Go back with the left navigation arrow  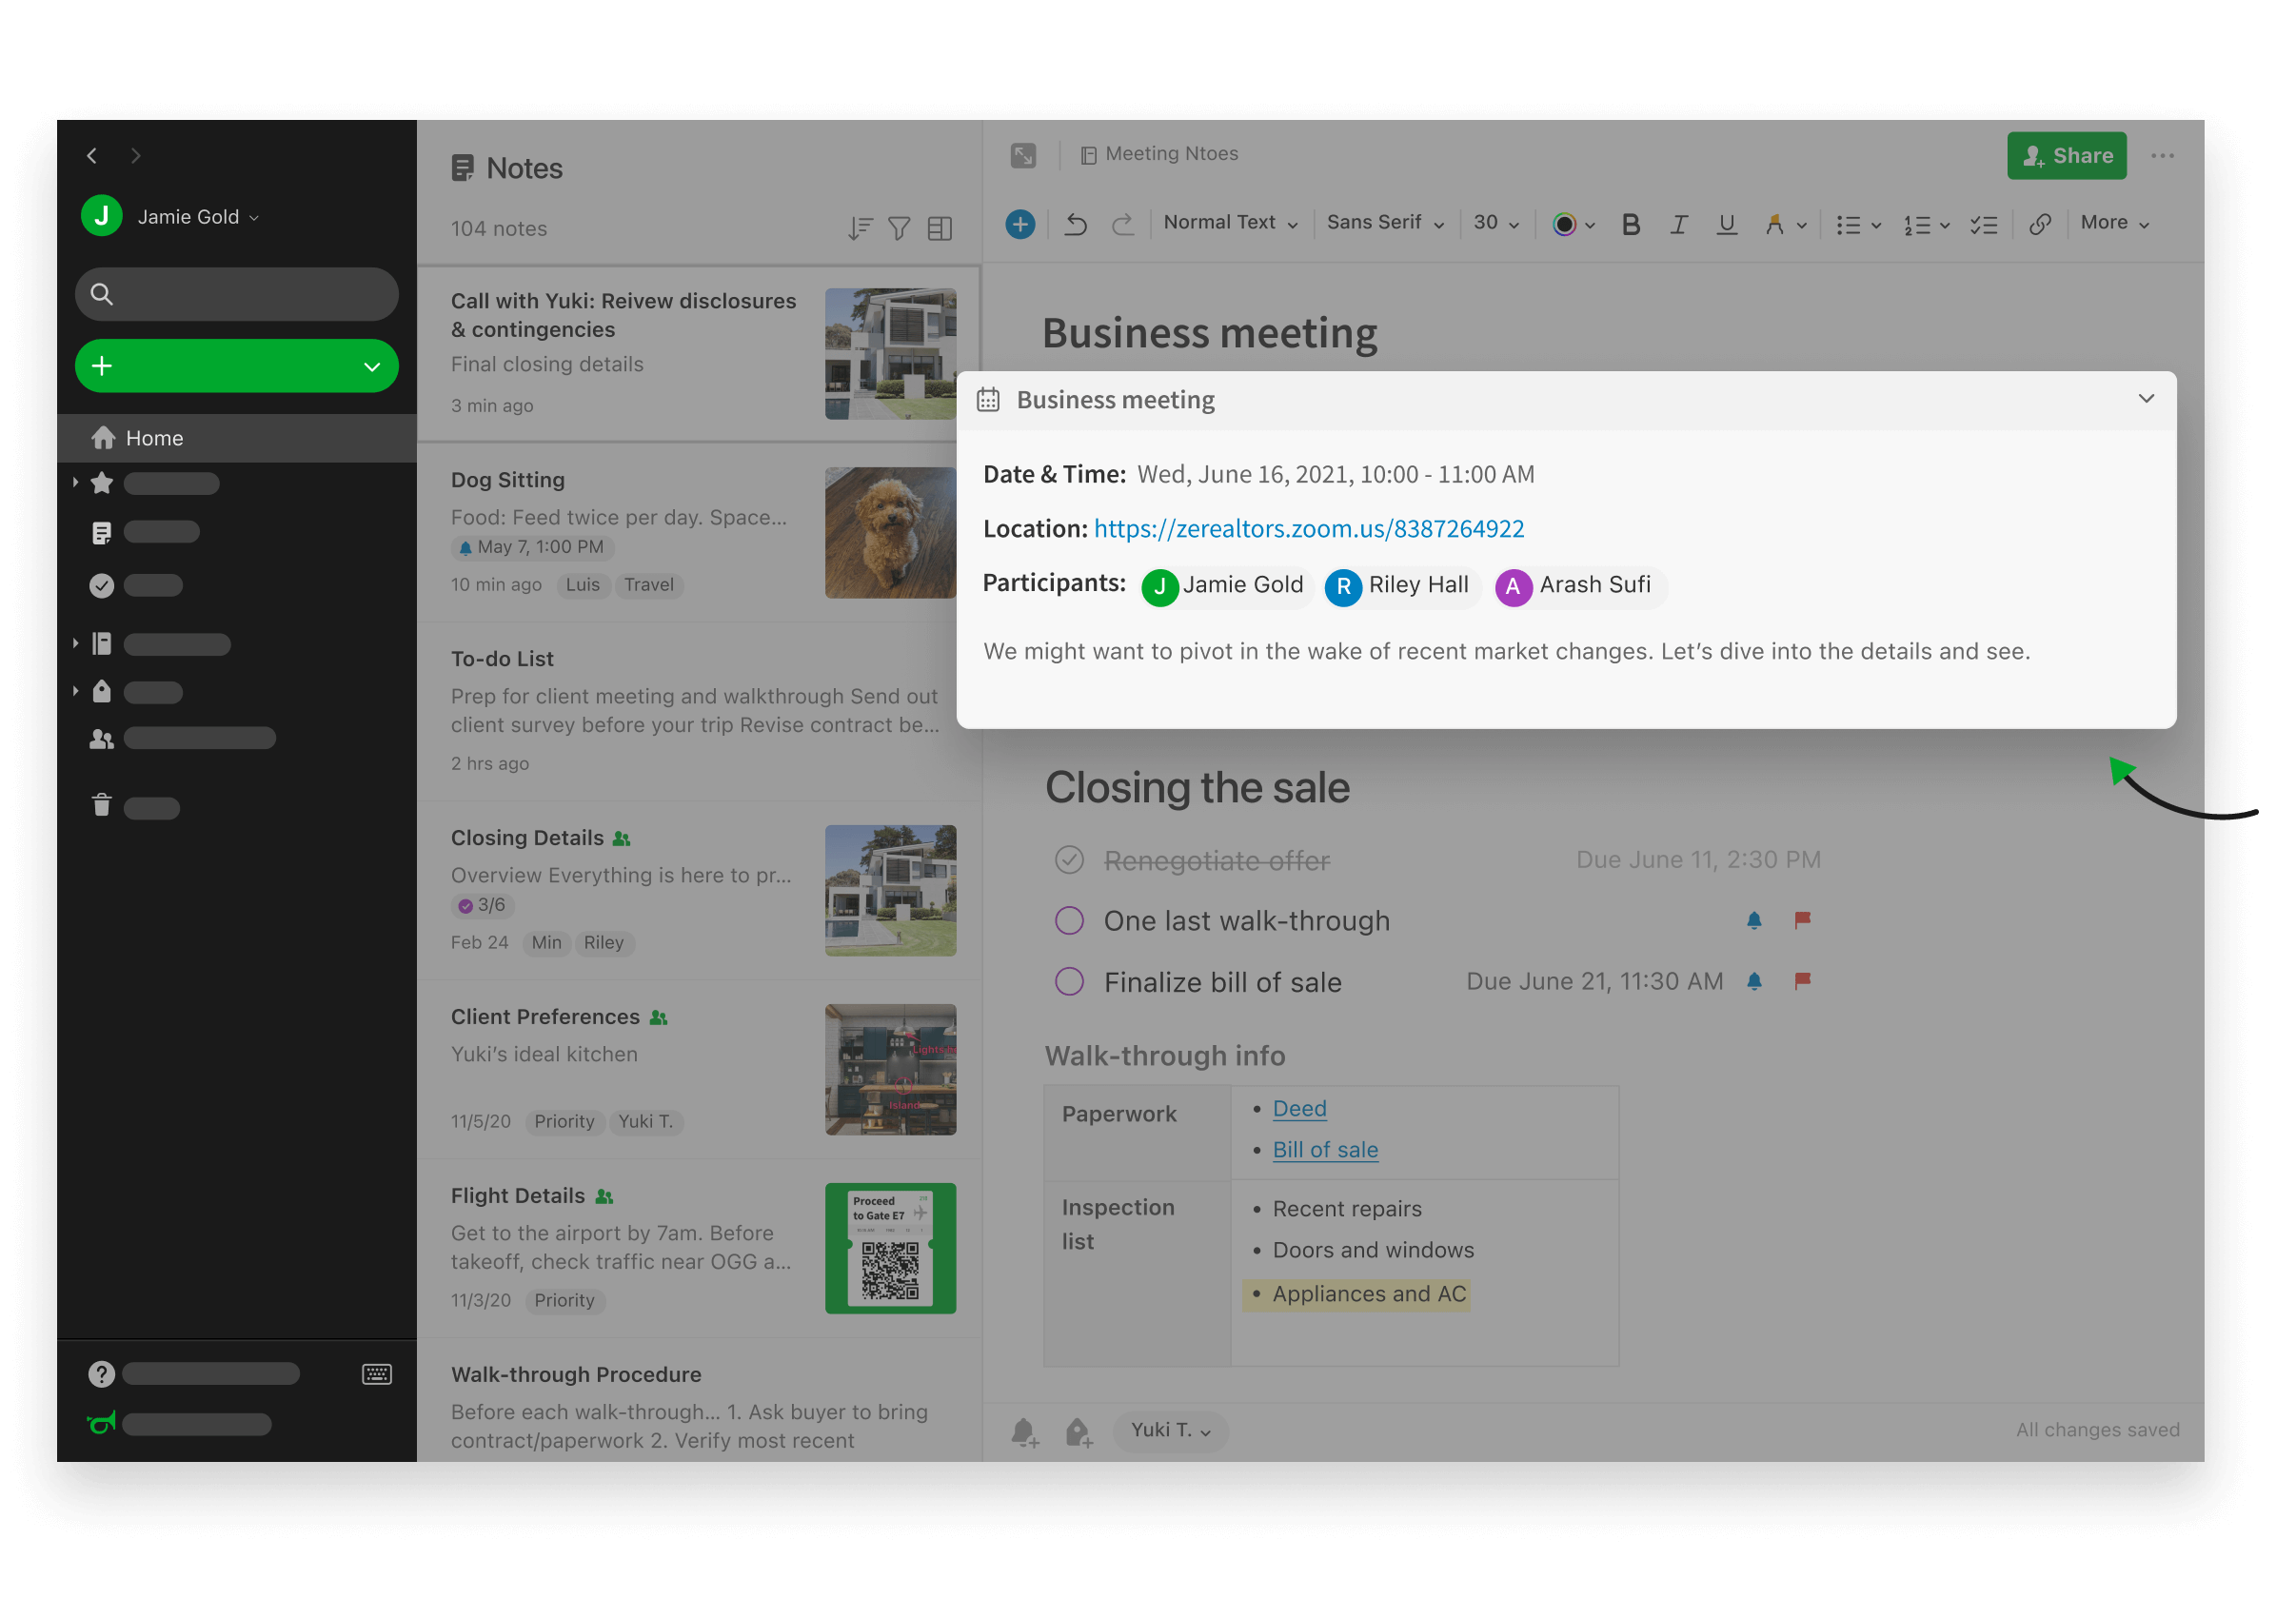[x=92, y=155]
